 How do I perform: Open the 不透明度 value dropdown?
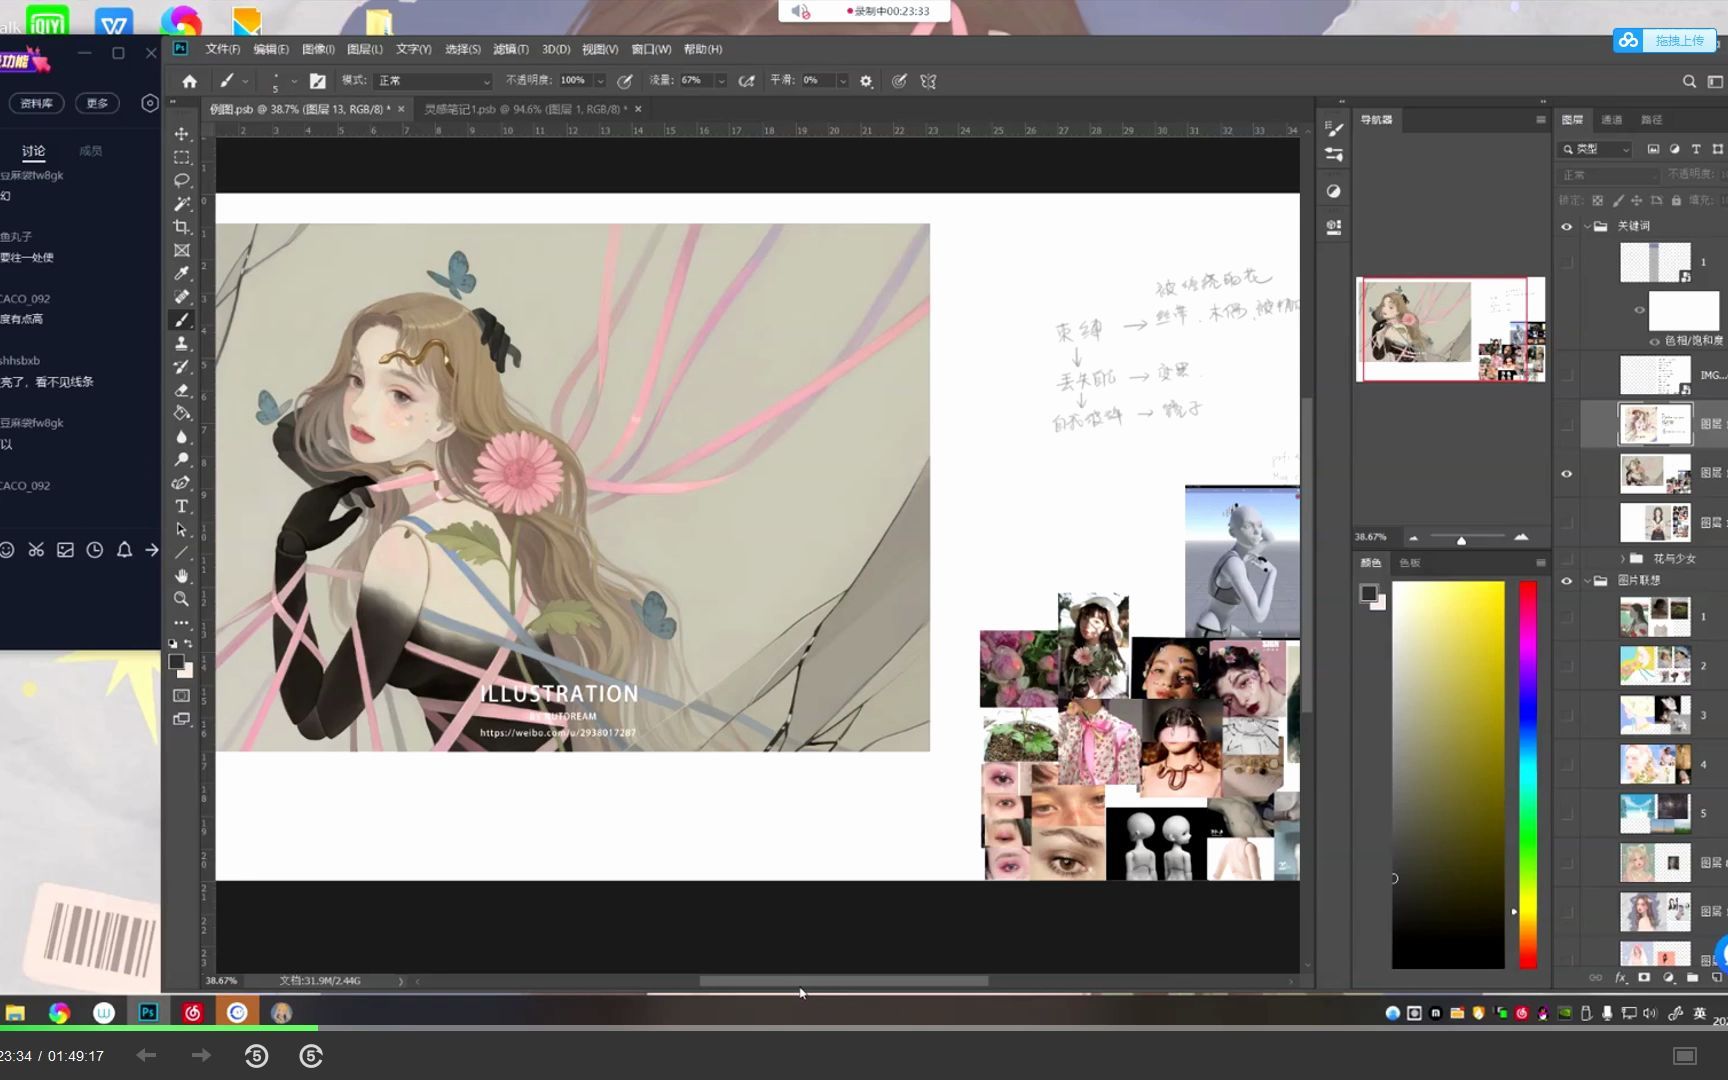coord(600,81)
